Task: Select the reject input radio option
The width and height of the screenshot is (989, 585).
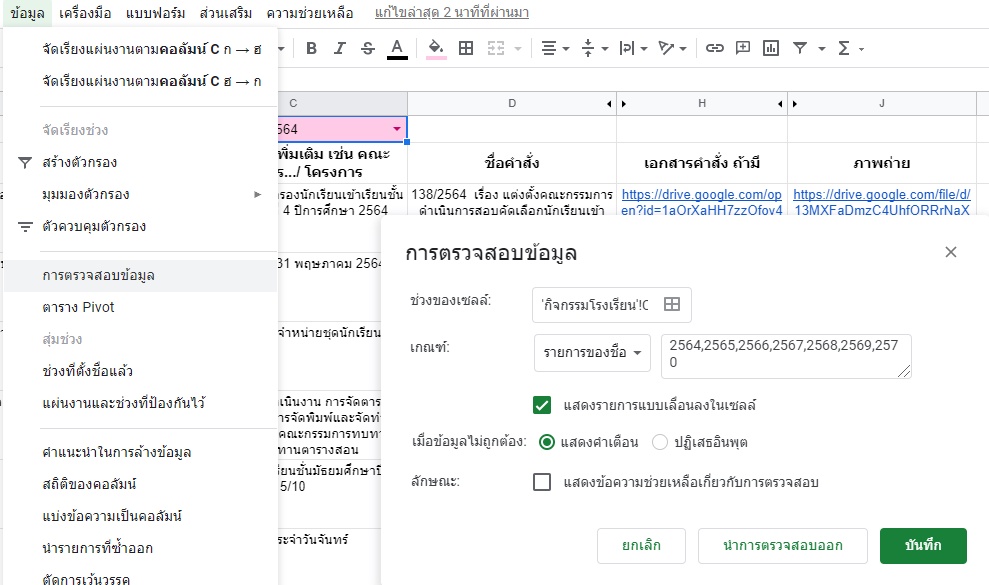Action: tap(660, 442)
